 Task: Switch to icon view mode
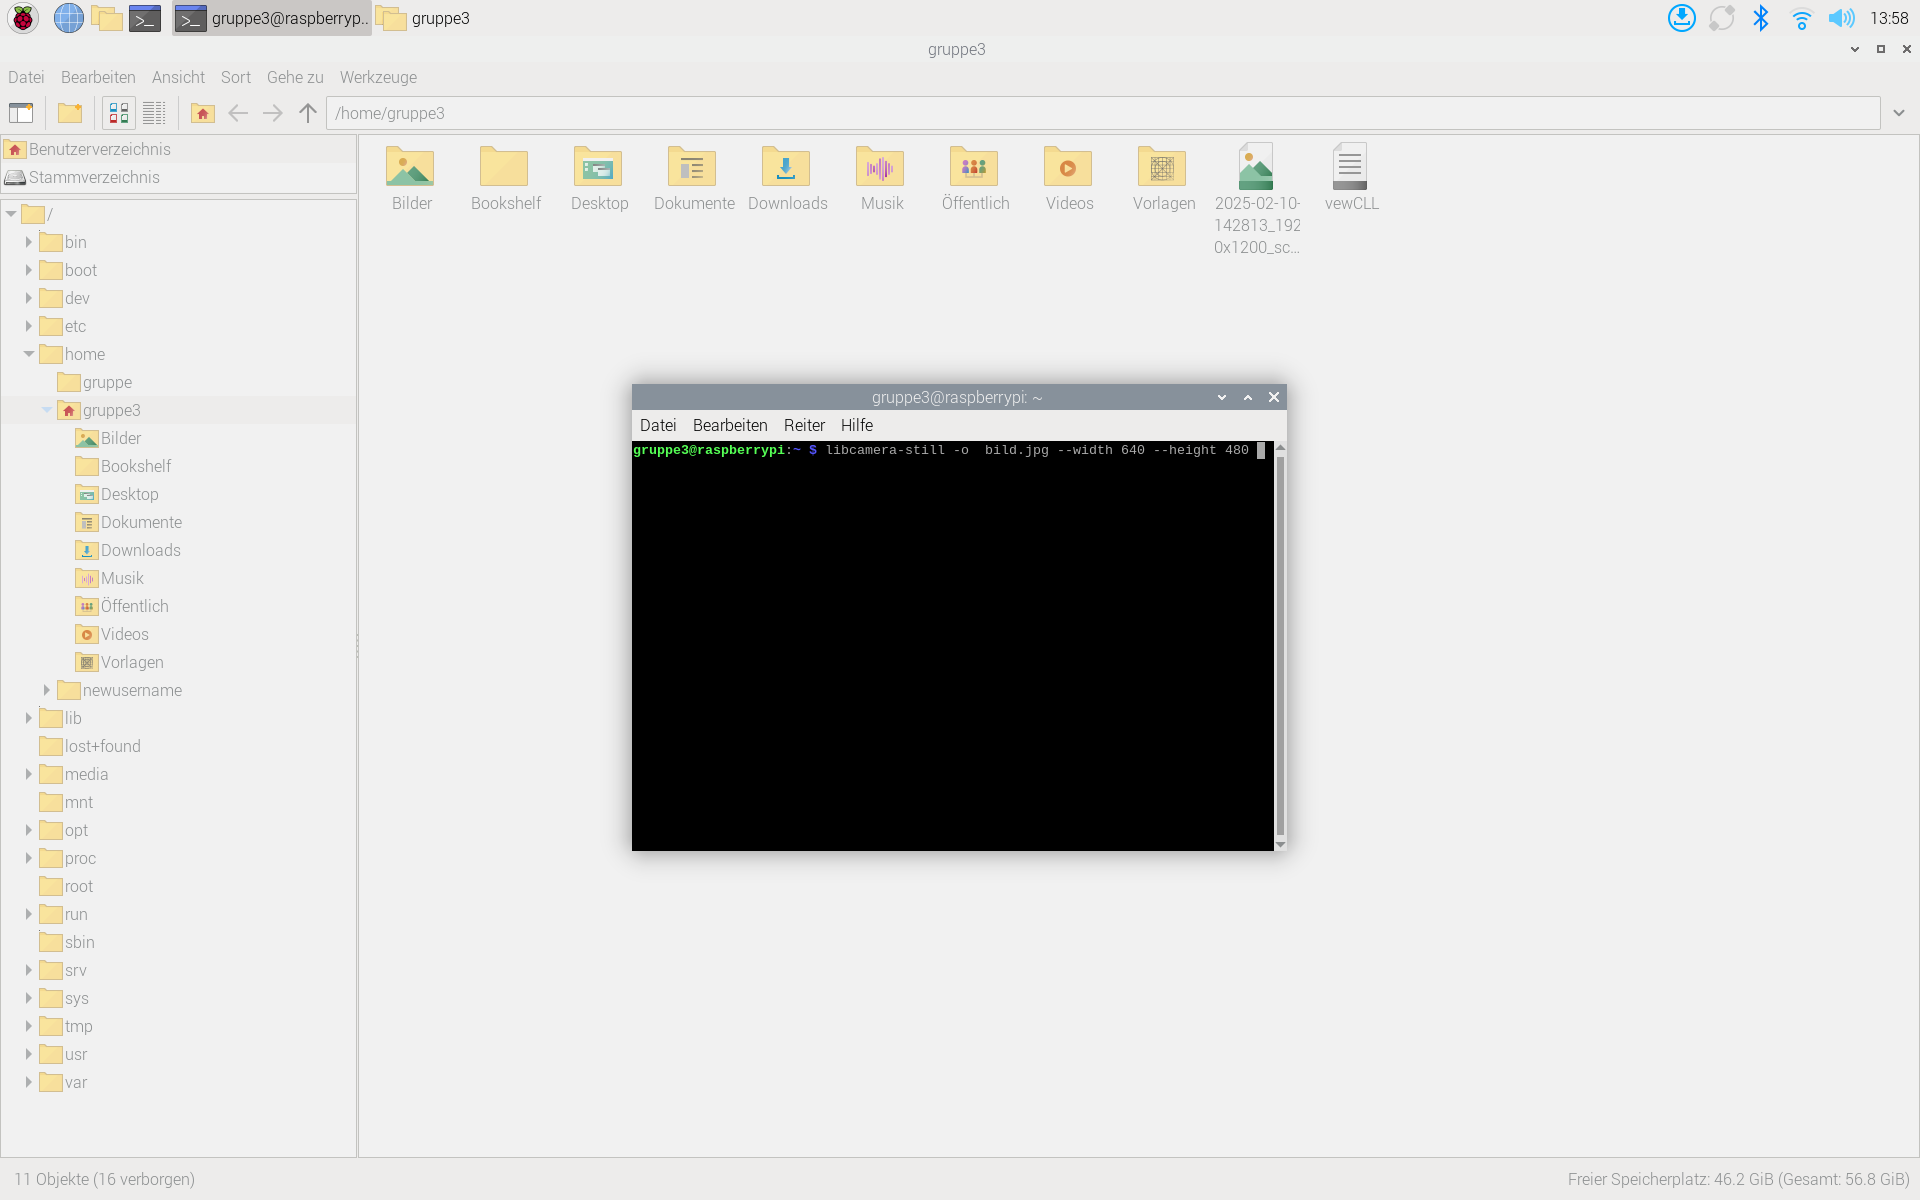[119, 113]
